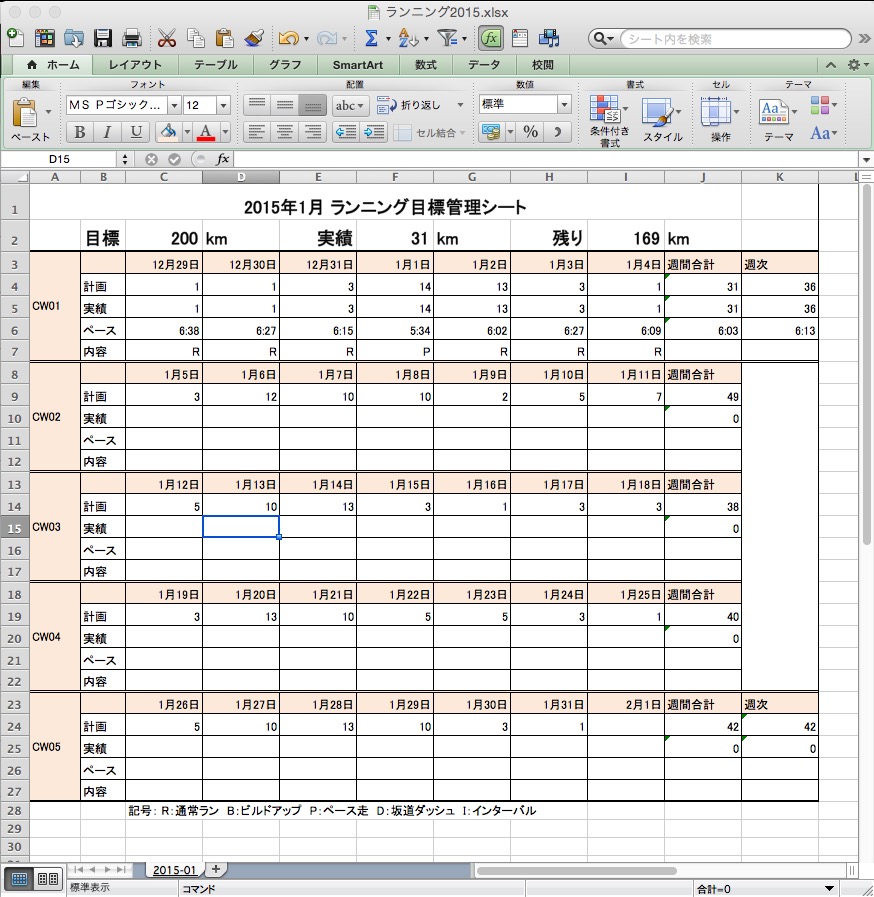Open the font size dropdown
The height and width of the screenshot is (897, 874).
click(223, 105)
